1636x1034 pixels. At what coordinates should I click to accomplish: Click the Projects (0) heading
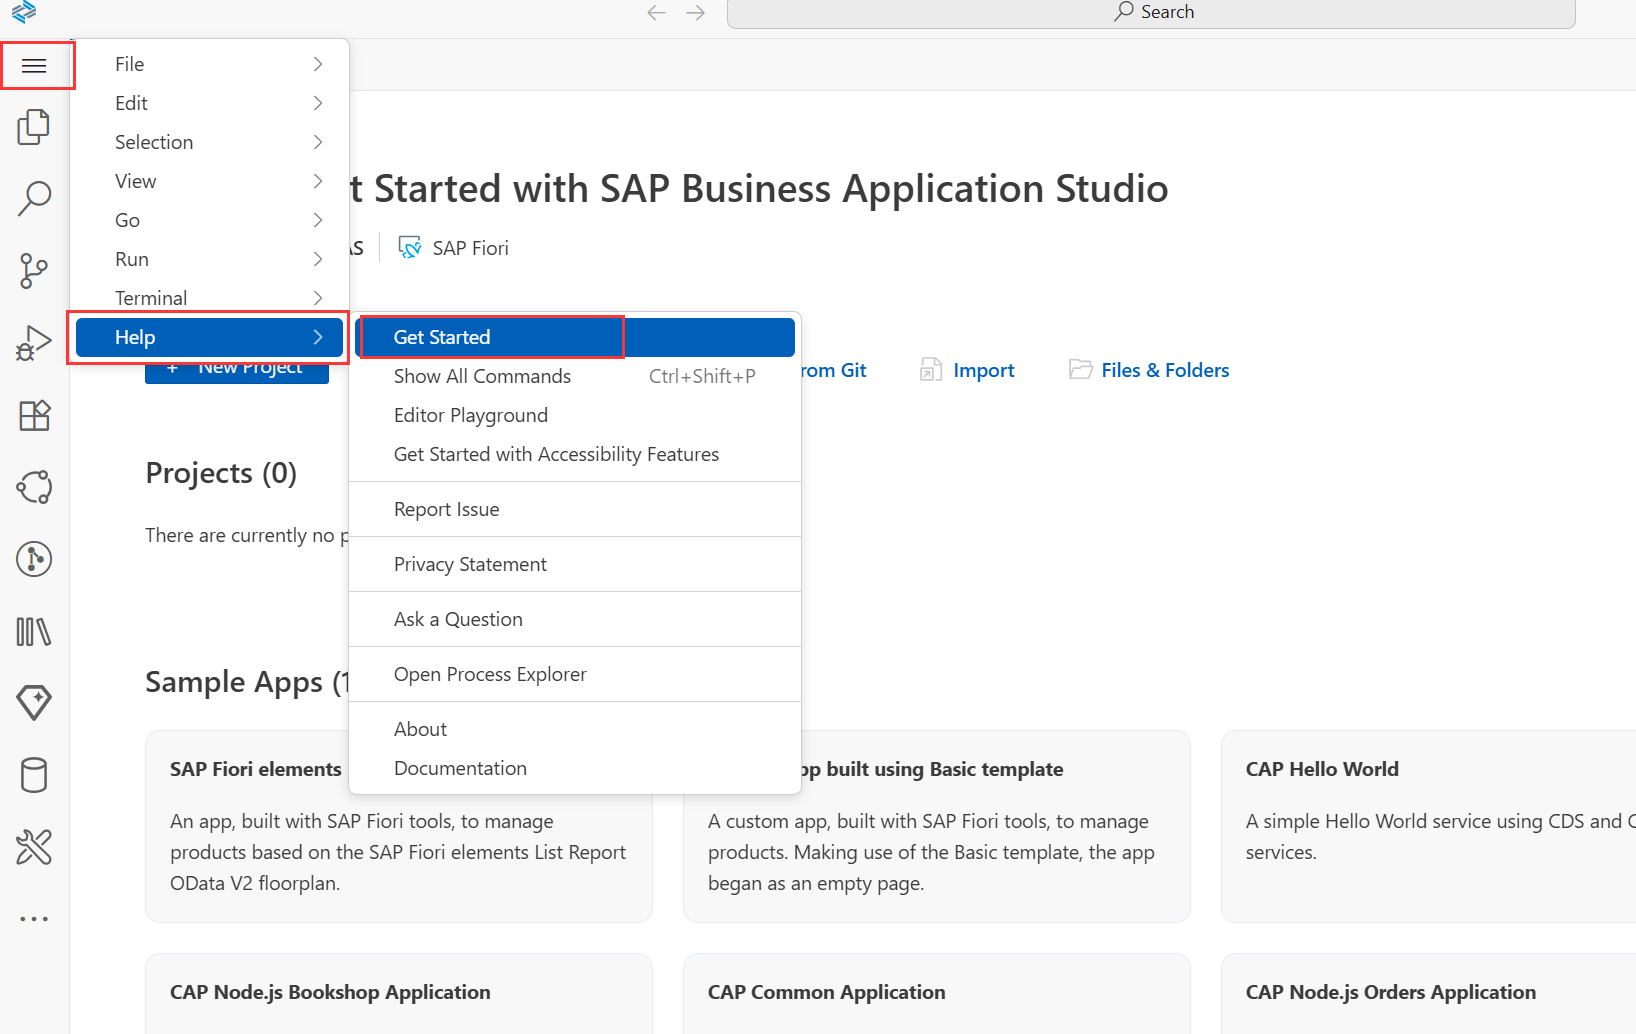point(221,473)
